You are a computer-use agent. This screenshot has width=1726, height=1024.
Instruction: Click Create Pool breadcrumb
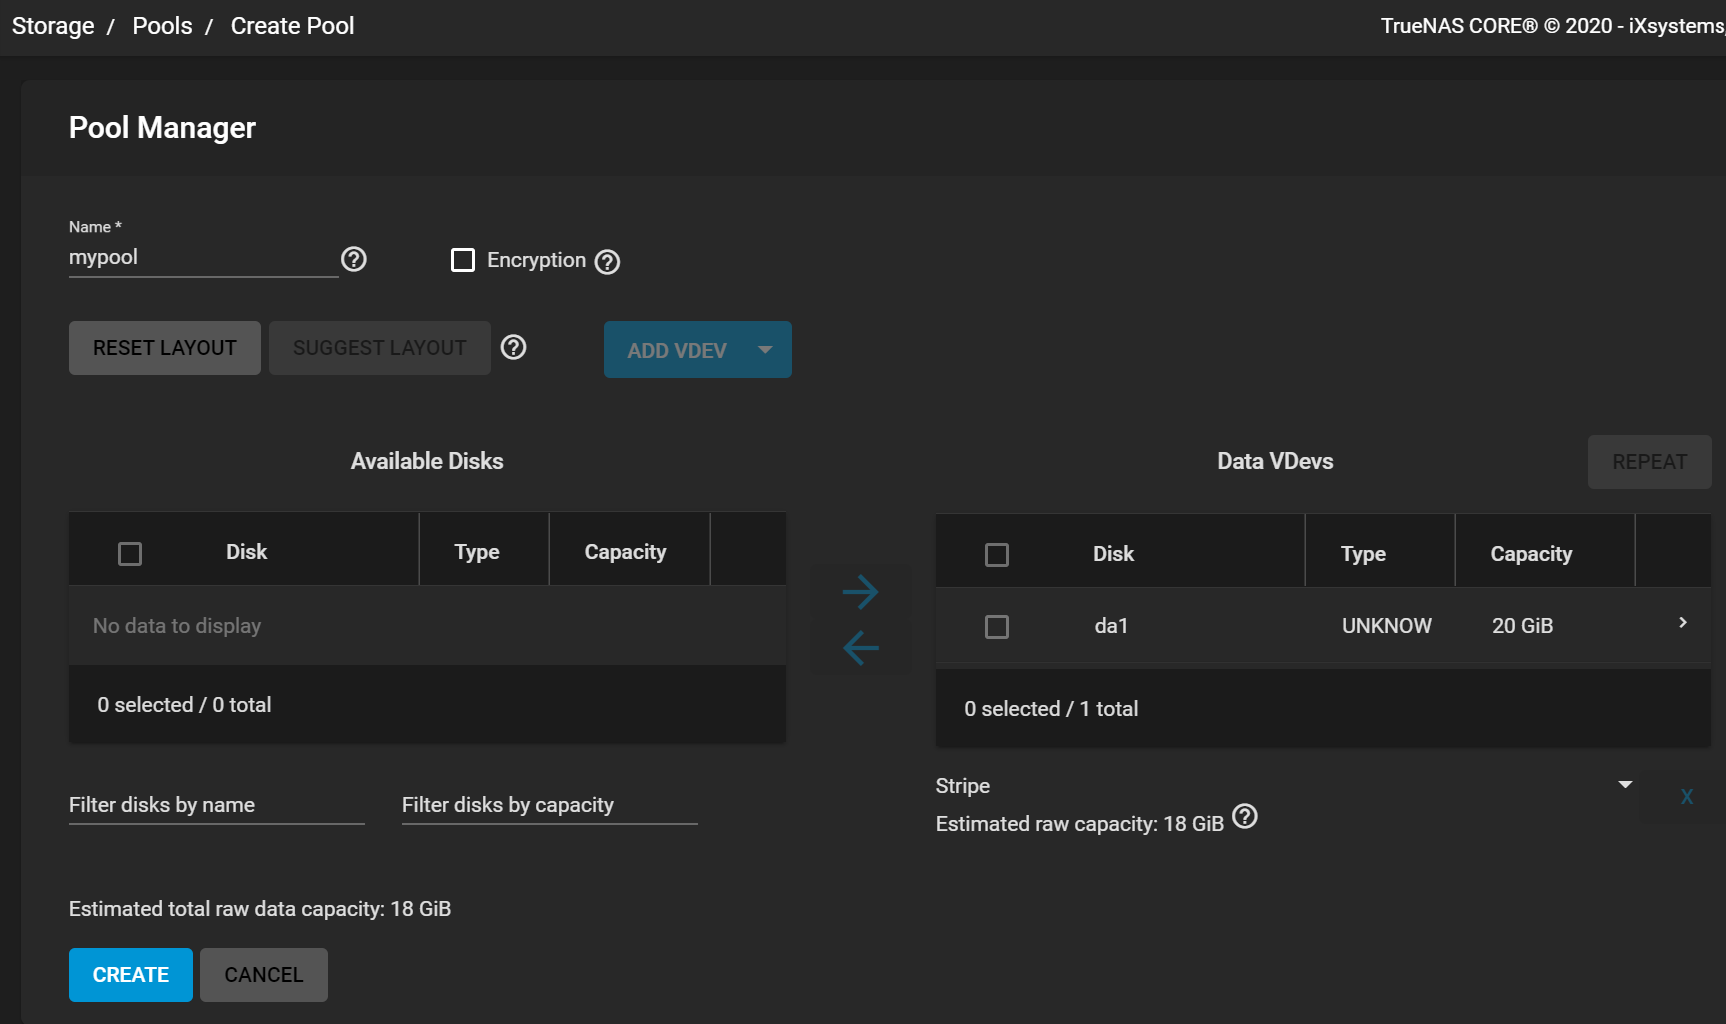click(x=292, y=26)
